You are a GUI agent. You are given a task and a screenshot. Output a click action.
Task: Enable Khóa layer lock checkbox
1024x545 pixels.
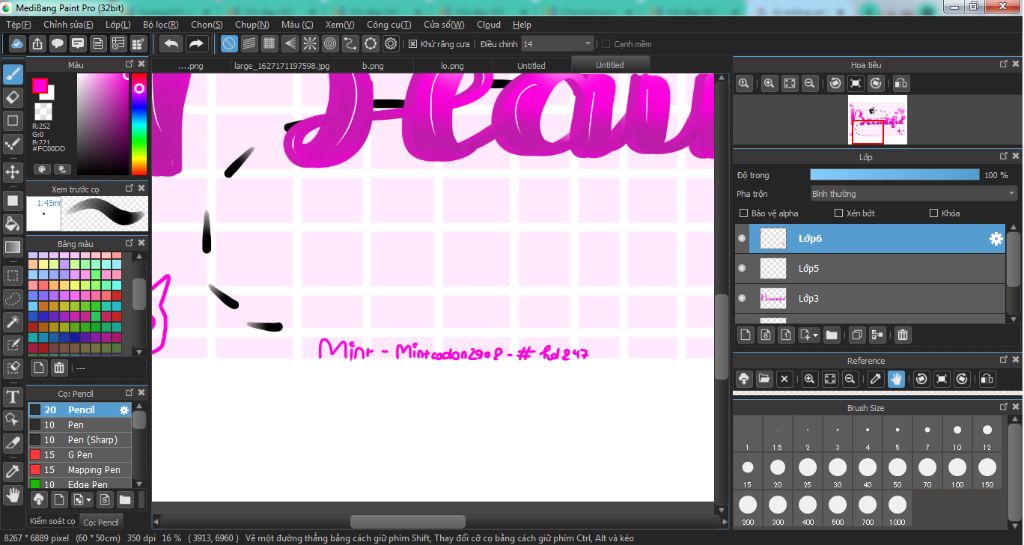pyautogui.click(x=934, y=213)
